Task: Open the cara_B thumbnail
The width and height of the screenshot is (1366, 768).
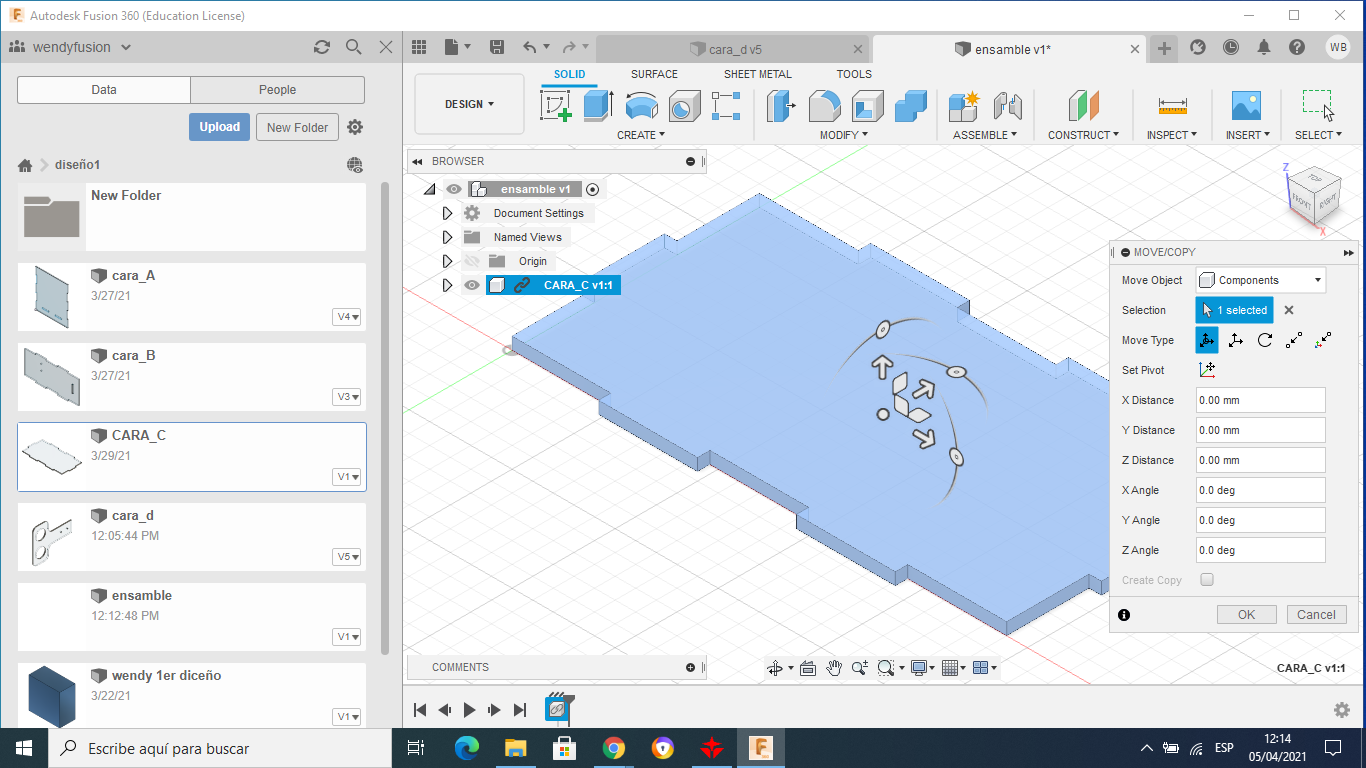Action: (52, 377)
